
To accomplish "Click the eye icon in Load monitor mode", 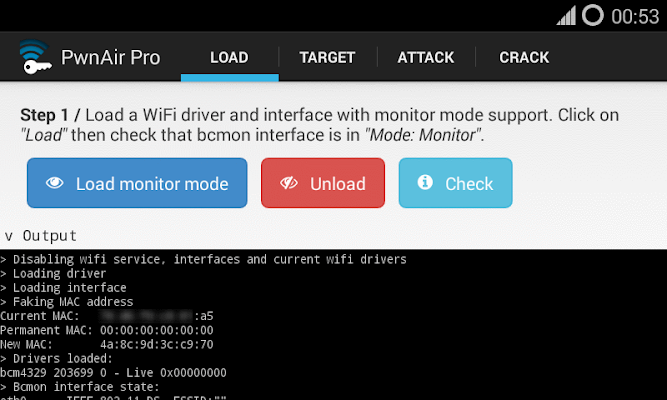I will (x=54, y=183).
